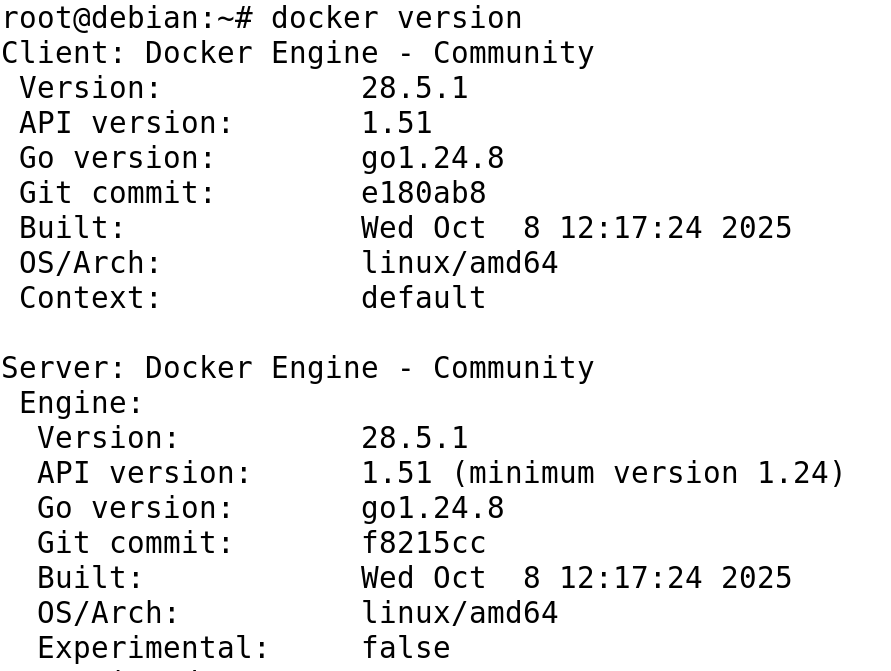Select the server OS/Arch value linux/amd64
The image size is (891, 671).
[459, 613]
